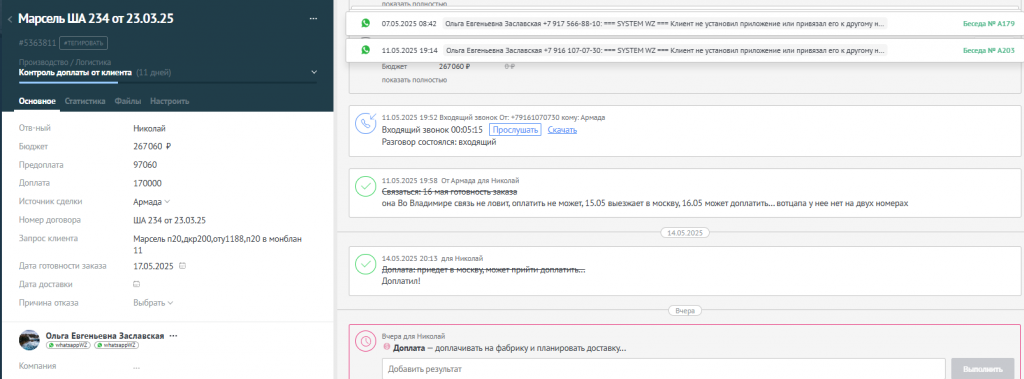Viewport: 1024px width, 379px height.
Task: Click the #ТЕГИРОВАТЬ tag button
Action: pos(83,43)
